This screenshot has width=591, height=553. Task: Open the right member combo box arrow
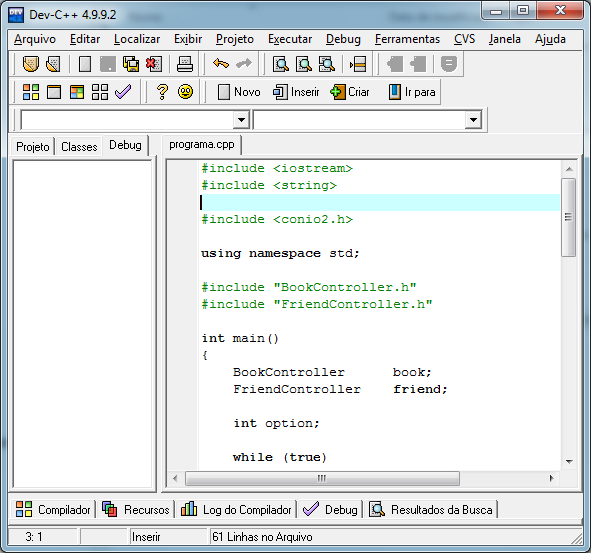pyautogui.click(x=473, y=120)
